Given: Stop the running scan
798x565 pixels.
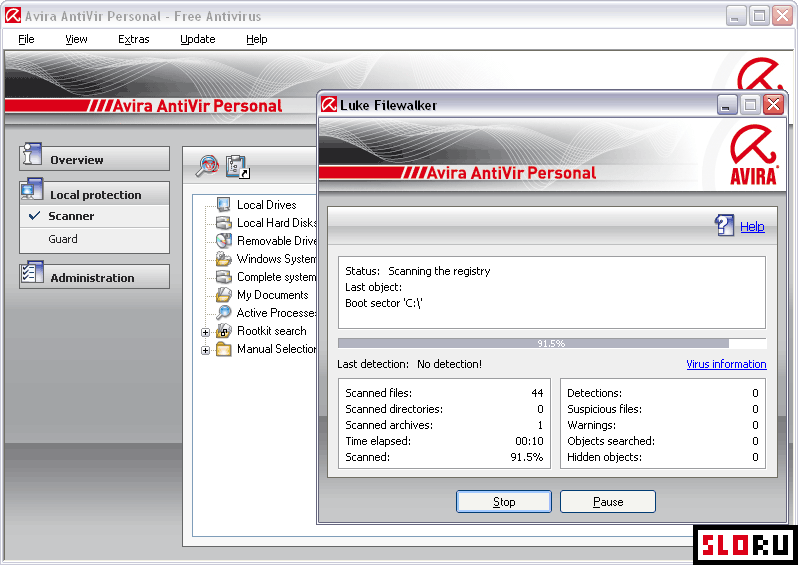Looking at the screenshot, I should pyautogui.click(x=504, y=502).
